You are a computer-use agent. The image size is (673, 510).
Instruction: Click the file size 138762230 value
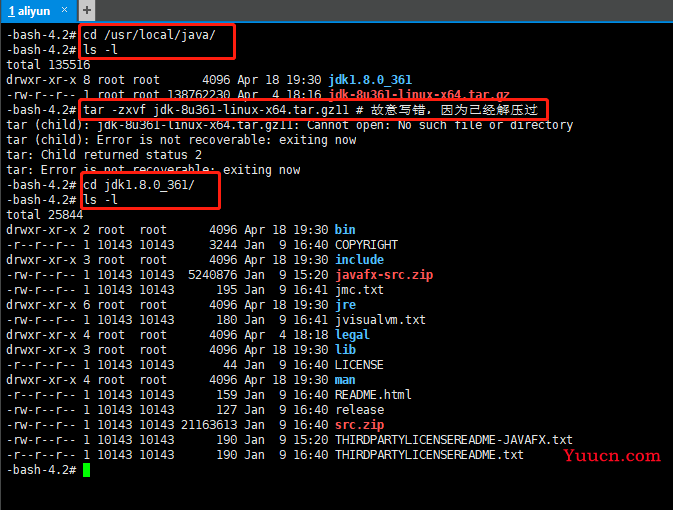[x=199, y=95]
